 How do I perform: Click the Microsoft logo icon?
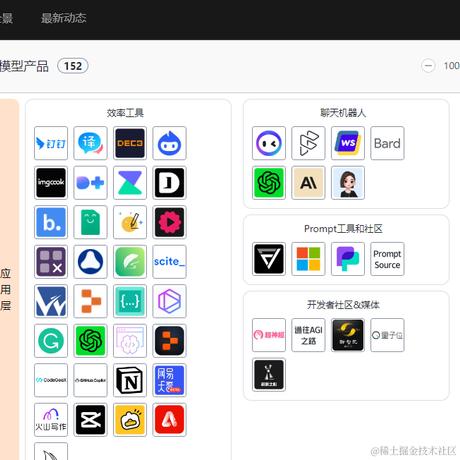pyautogui.click(x=308, y=259)
